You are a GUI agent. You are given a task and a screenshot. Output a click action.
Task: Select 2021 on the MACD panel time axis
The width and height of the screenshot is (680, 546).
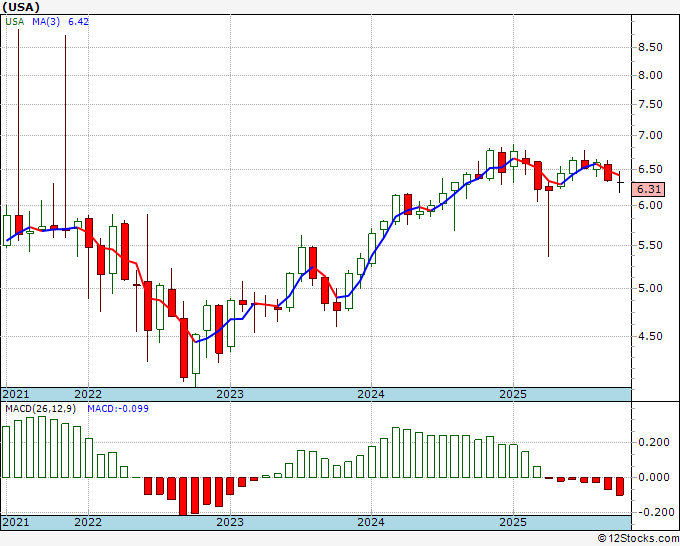16,522
